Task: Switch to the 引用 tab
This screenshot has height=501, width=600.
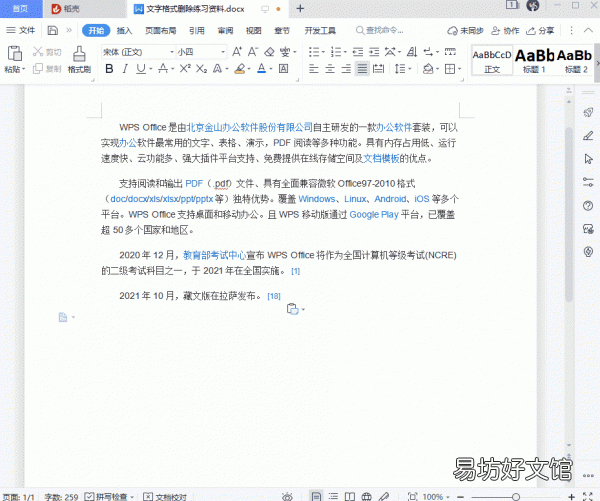Action: 197,31
